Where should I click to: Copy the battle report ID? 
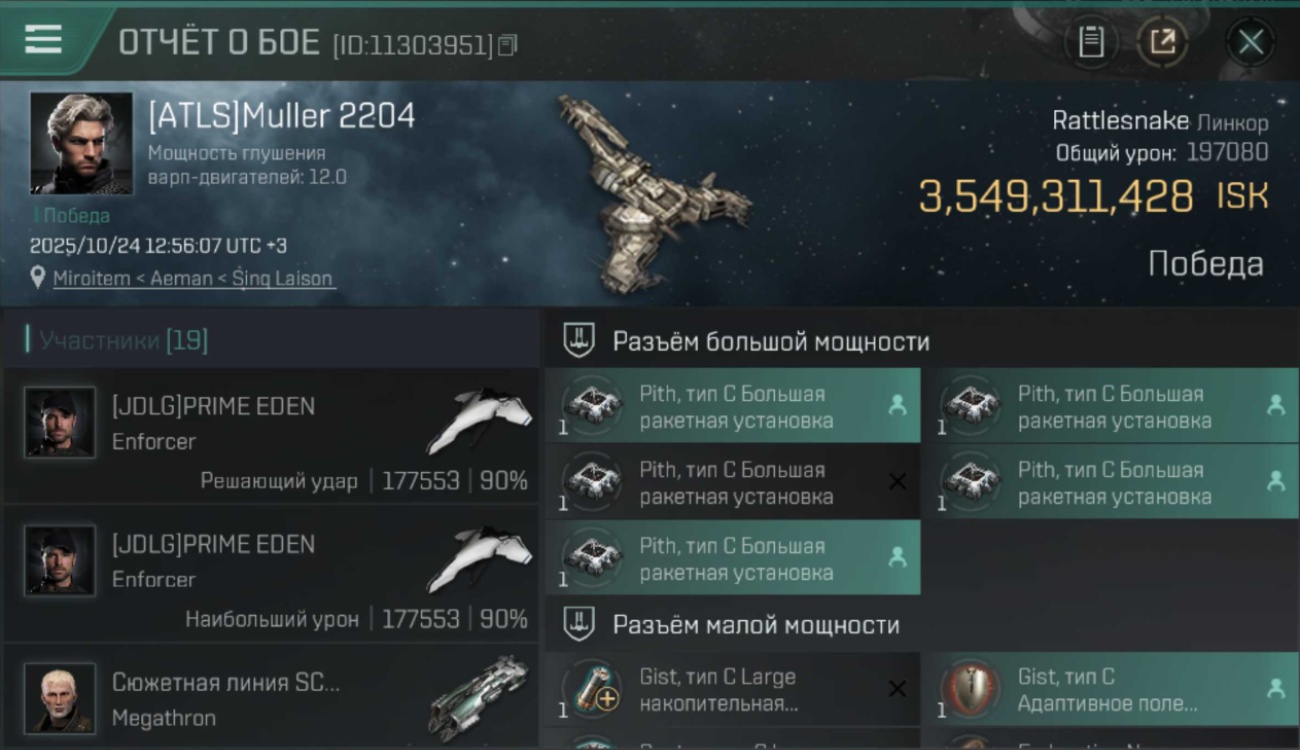point(507,45)
